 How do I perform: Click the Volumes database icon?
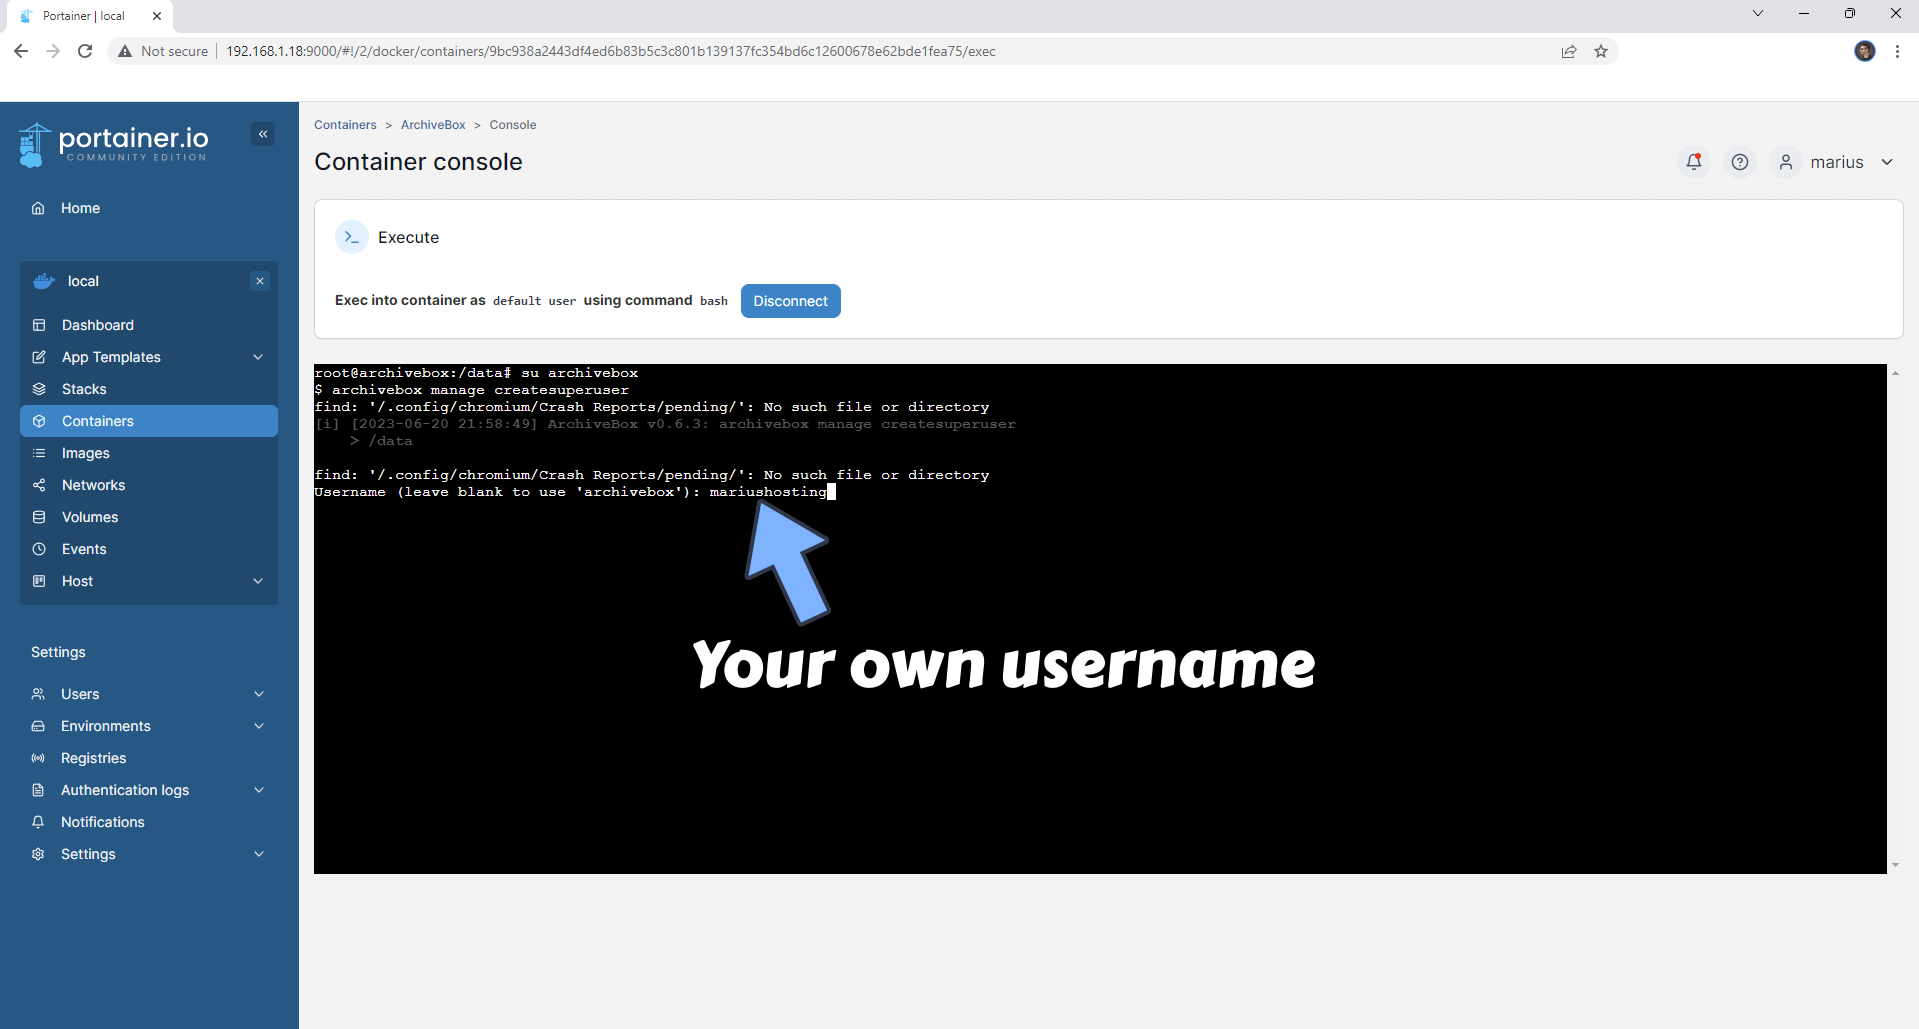pos(39,517)
